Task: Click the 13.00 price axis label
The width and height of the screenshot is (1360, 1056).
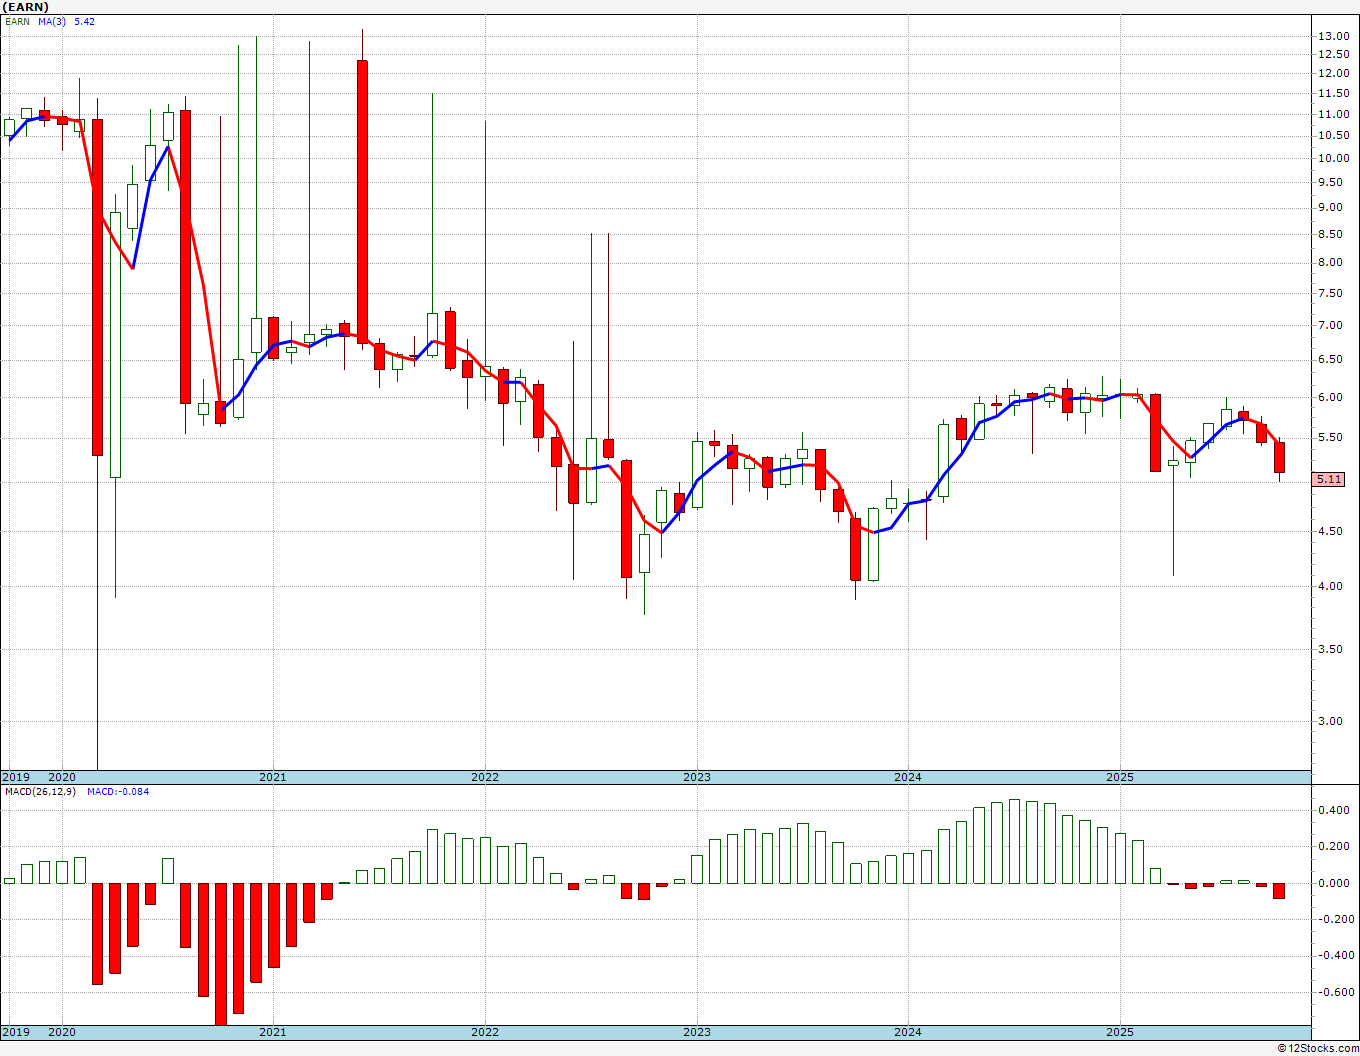Action: click(x=1332, y=36)
